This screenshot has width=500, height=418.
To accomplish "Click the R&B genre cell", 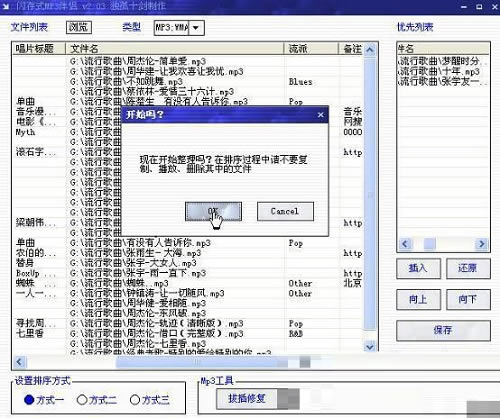I will [x=296, y=333].
